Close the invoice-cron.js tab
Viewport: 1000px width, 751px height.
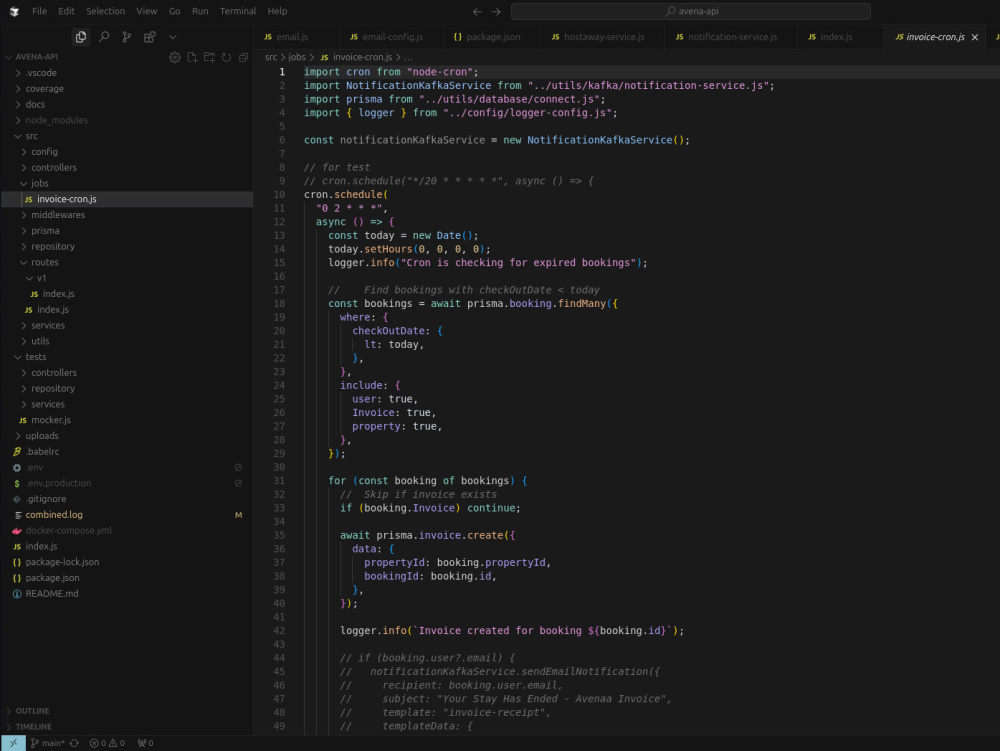click(x=974, y=37)
